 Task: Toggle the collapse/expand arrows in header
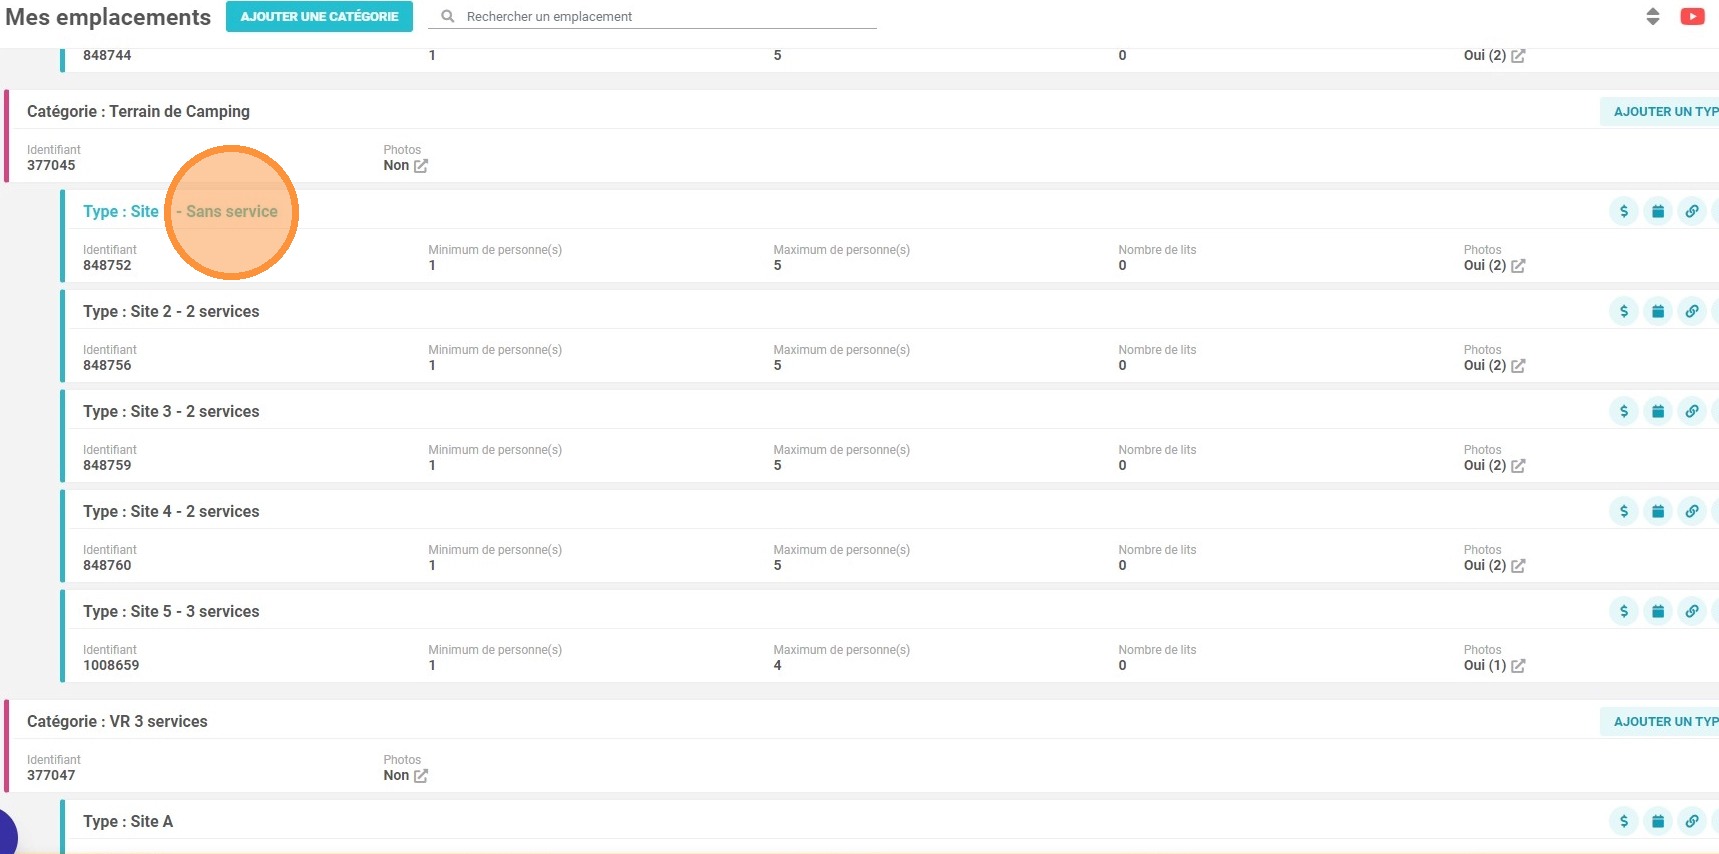click(x=1653, y=16)
